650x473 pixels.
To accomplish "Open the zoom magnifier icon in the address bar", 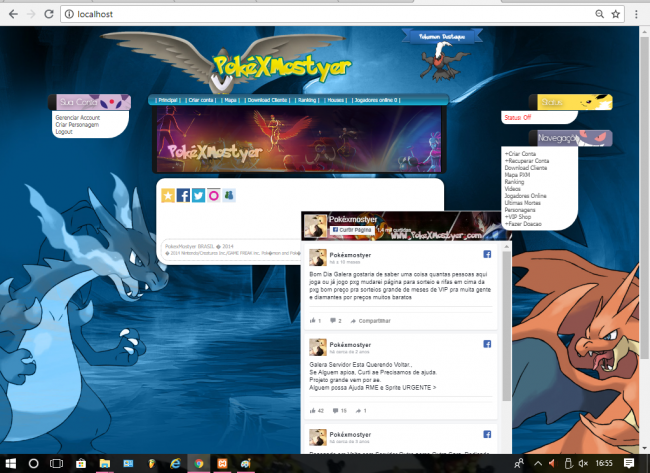I will tap(599, 14).
